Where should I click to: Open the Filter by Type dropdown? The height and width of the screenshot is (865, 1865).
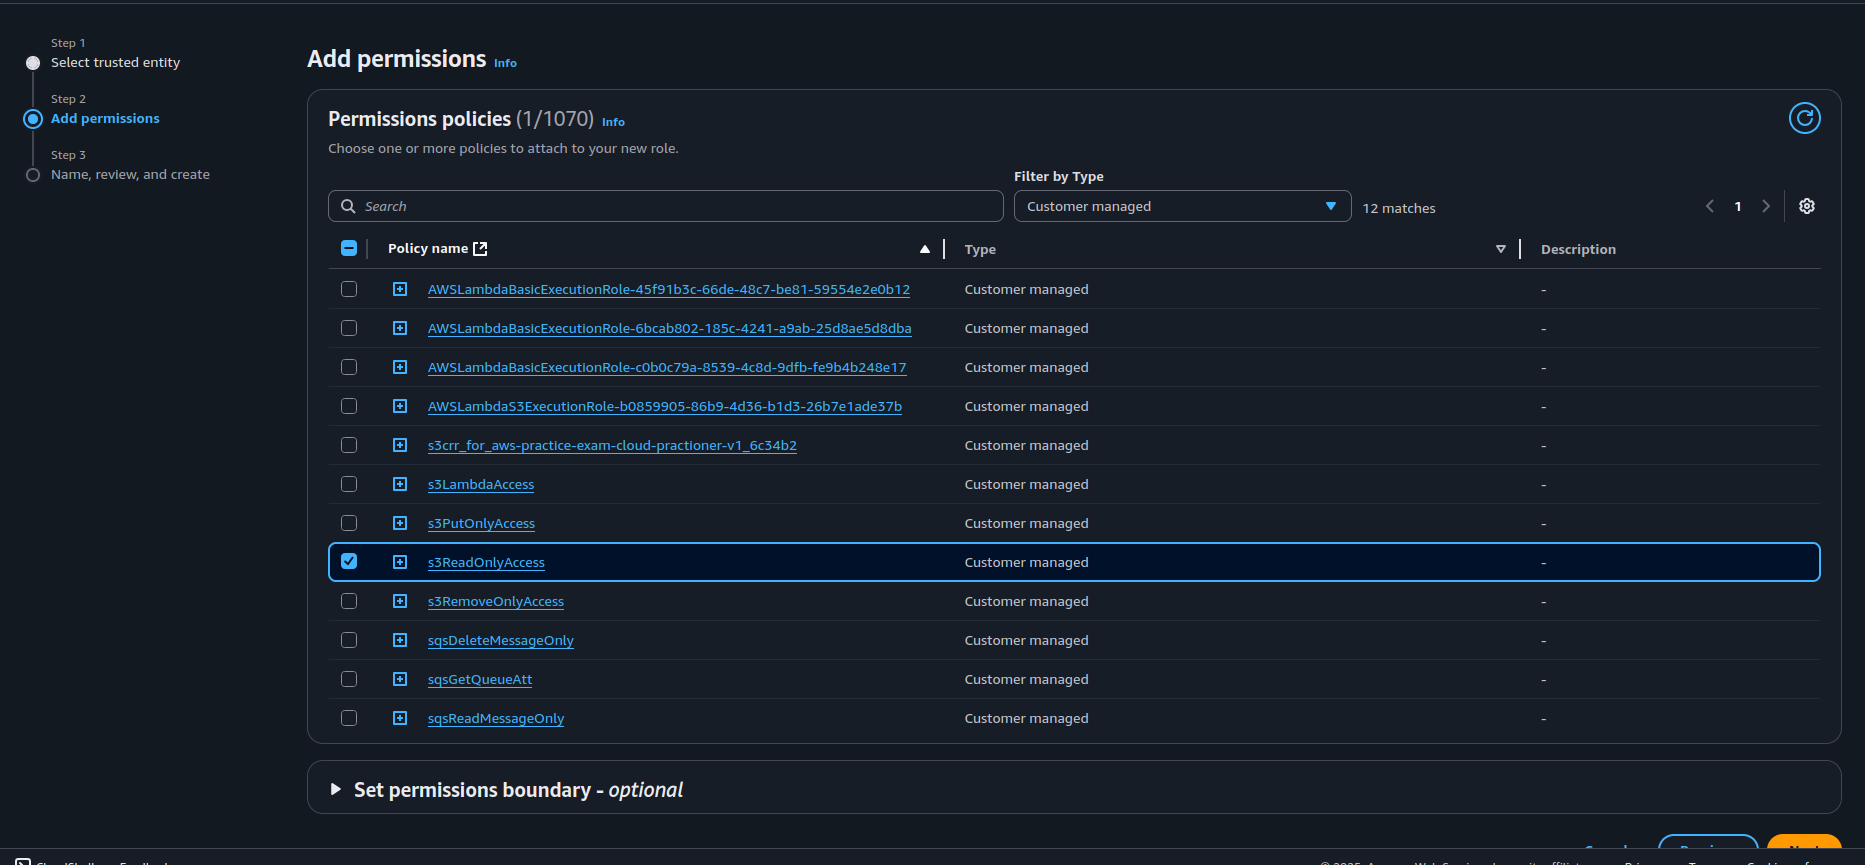[x=1182, y=206]
